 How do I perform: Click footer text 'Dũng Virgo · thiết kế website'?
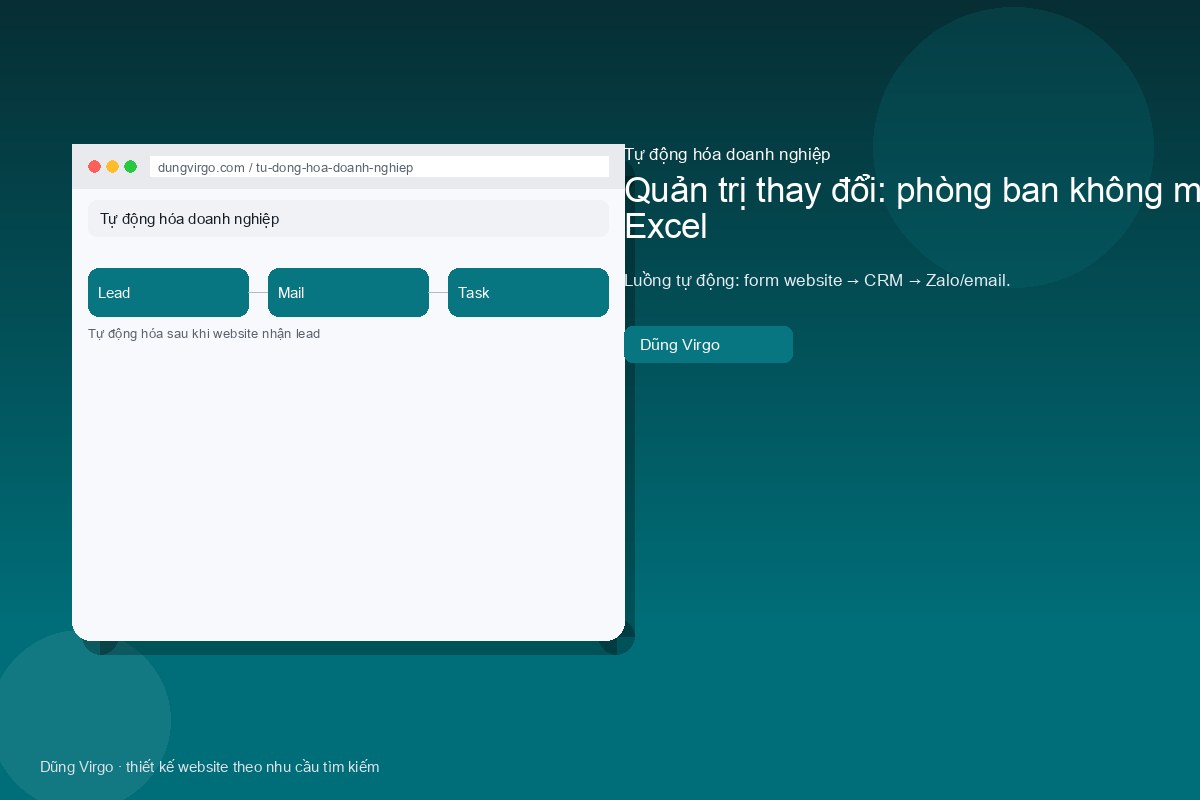(x=209, y=767)
